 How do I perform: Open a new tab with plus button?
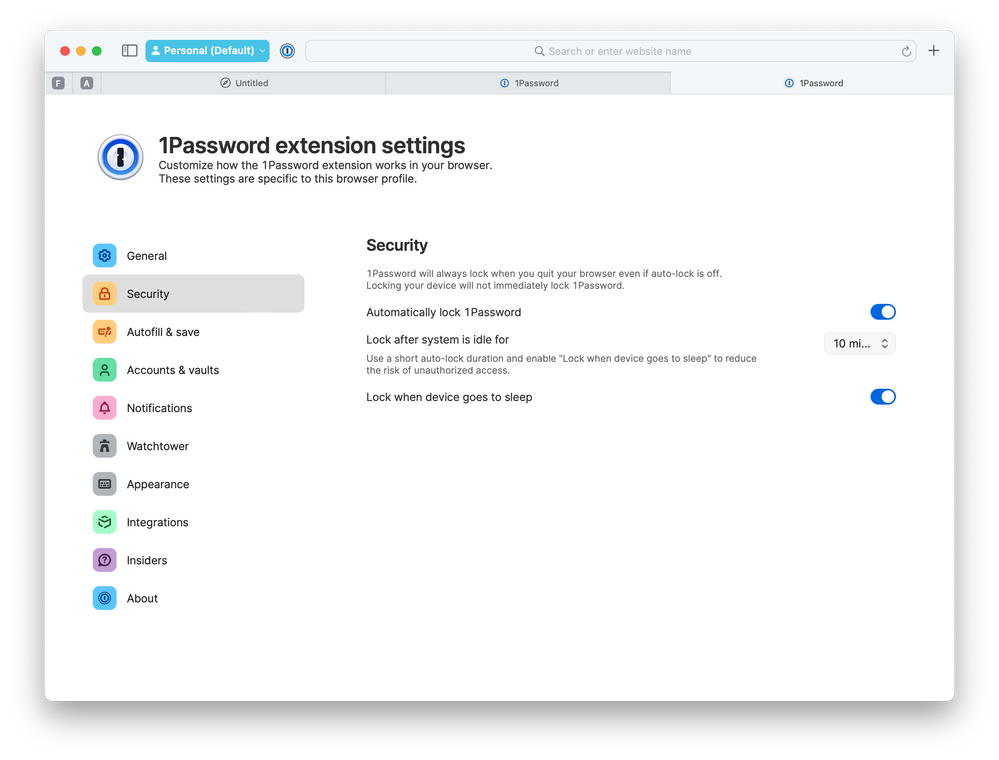coord(934,51)
